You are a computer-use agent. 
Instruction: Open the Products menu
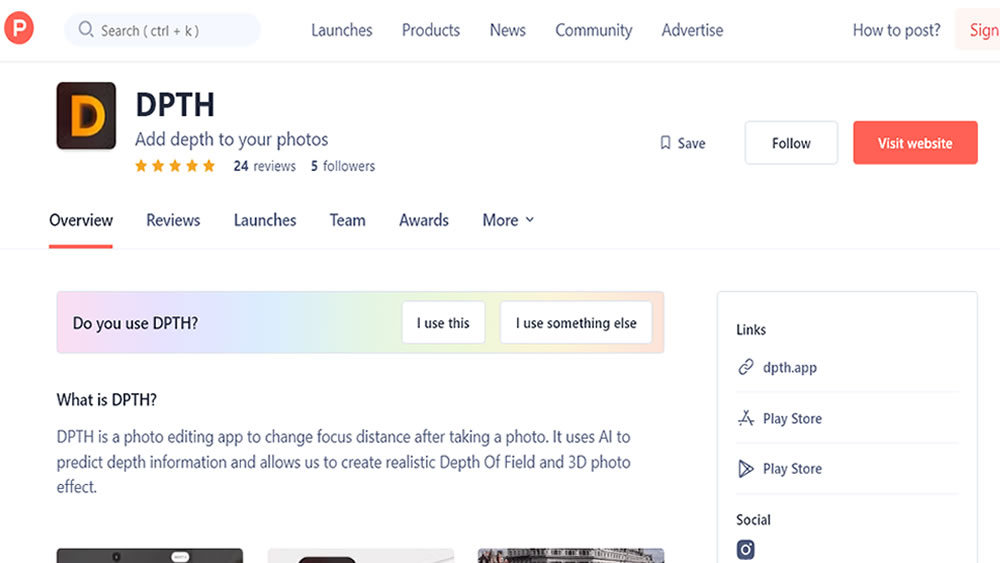[430, 30]
